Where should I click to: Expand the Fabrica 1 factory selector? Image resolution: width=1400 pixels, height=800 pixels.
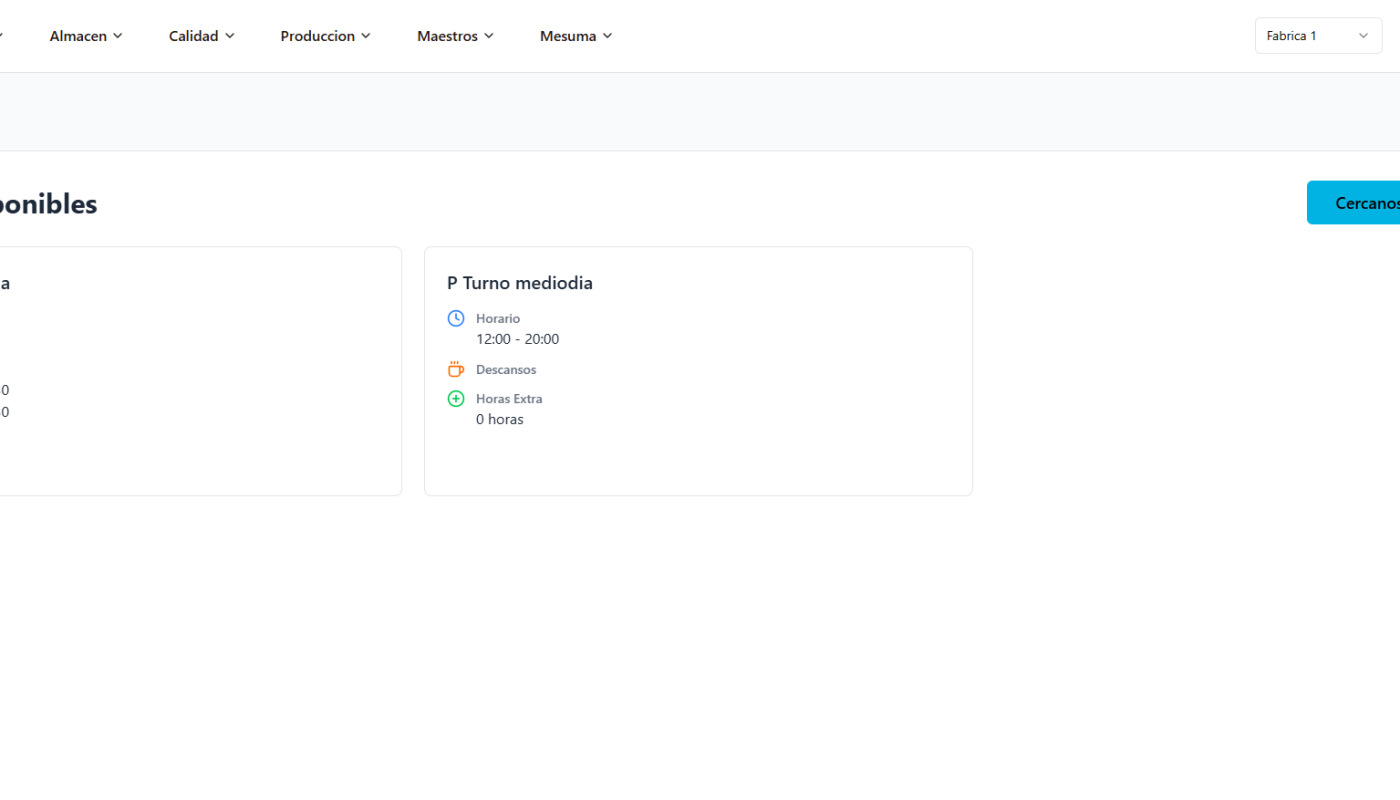click(x=1318, y=36)
